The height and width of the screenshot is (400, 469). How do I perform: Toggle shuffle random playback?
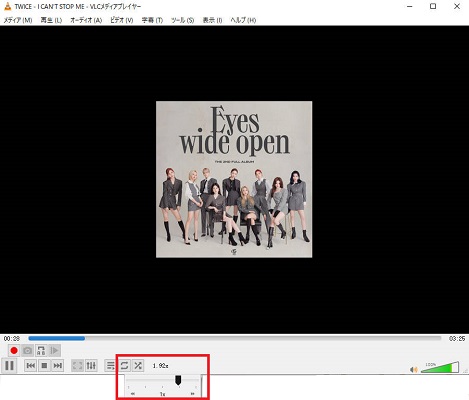[138, 366]
